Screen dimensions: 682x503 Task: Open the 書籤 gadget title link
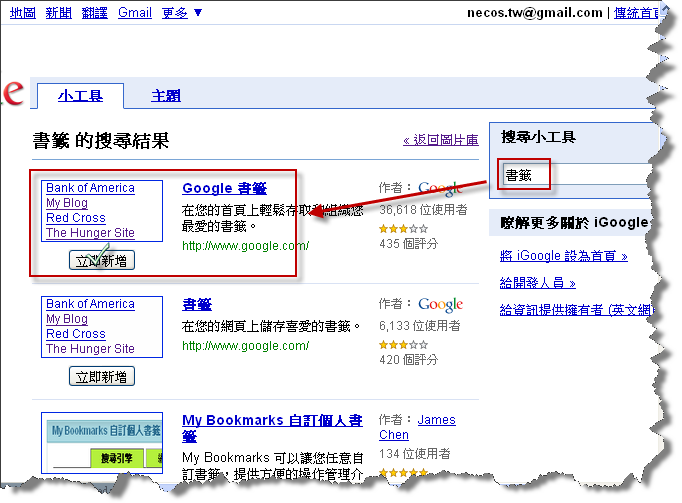coord(197,304)
